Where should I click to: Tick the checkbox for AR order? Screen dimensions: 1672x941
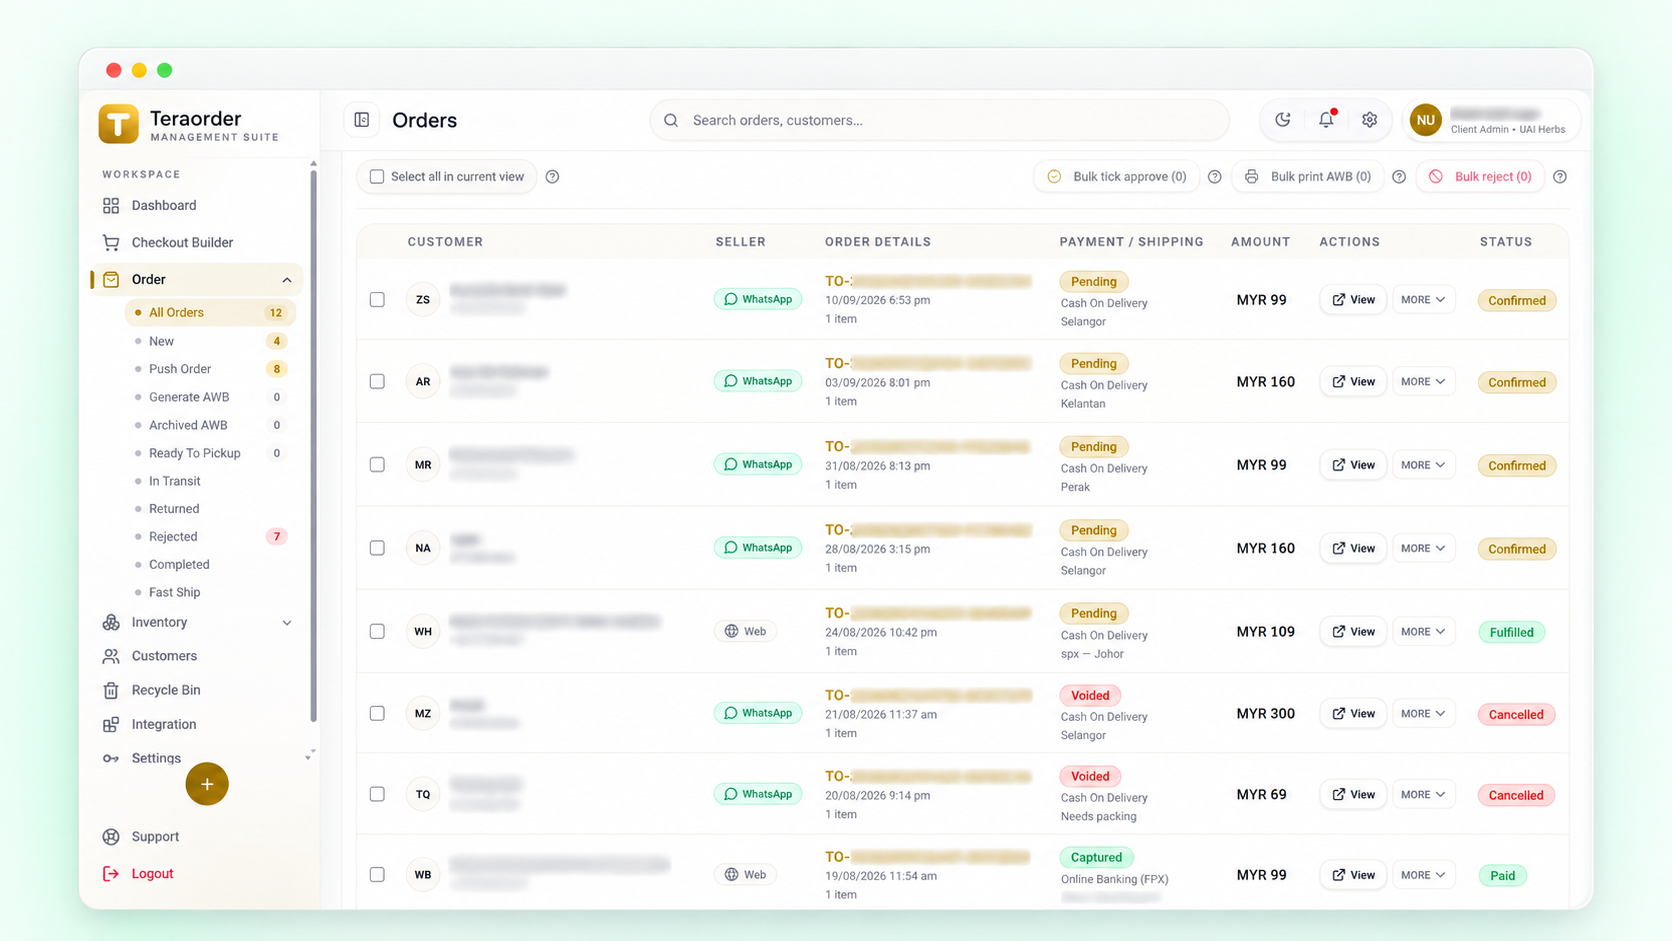(x=377, y=381)
